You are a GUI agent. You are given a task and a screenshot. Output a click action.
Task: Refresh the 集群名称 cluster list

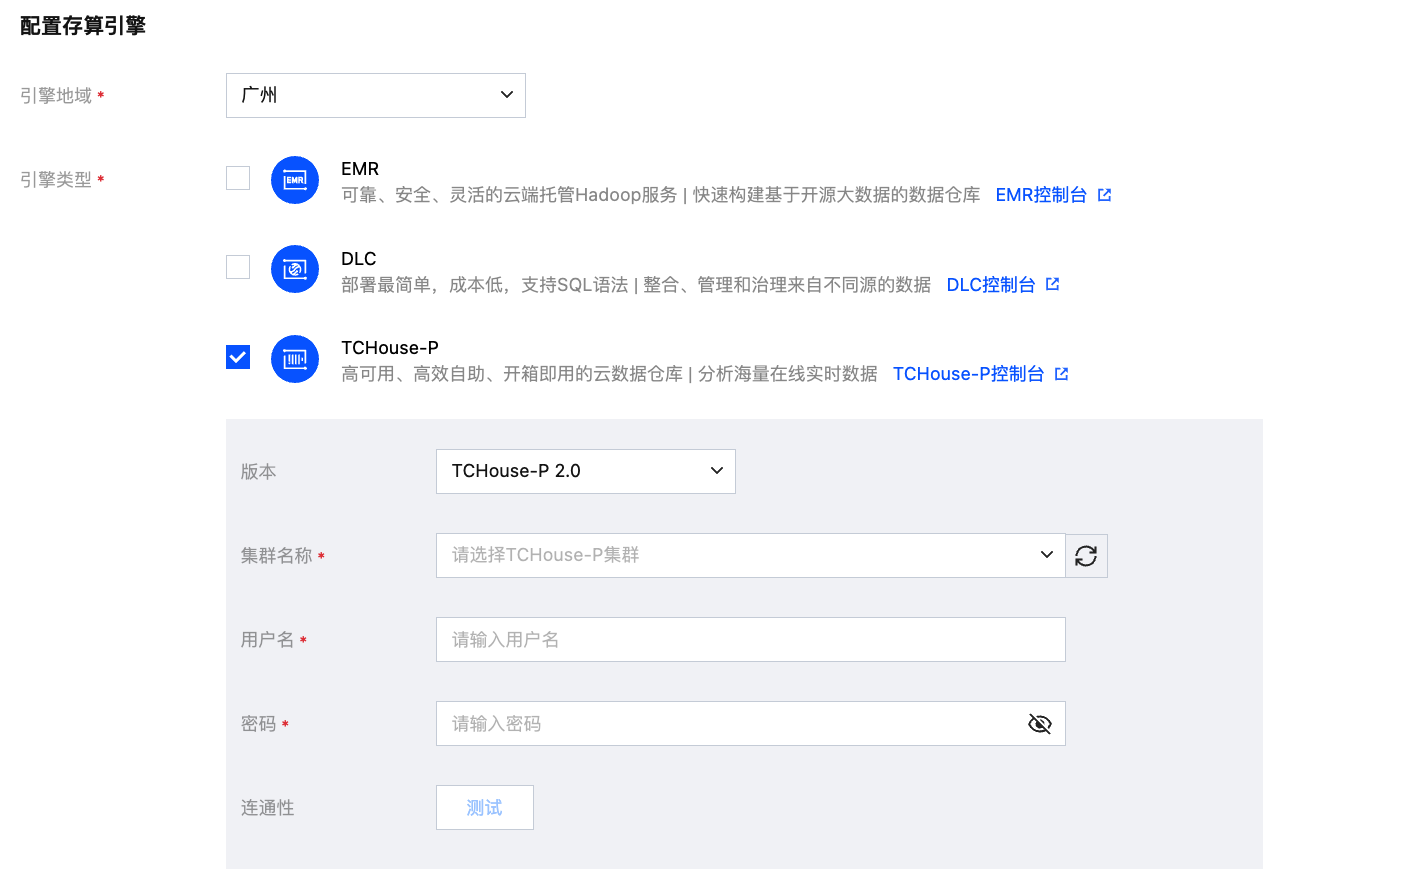pyautogui.click(x=1086, y=556)
